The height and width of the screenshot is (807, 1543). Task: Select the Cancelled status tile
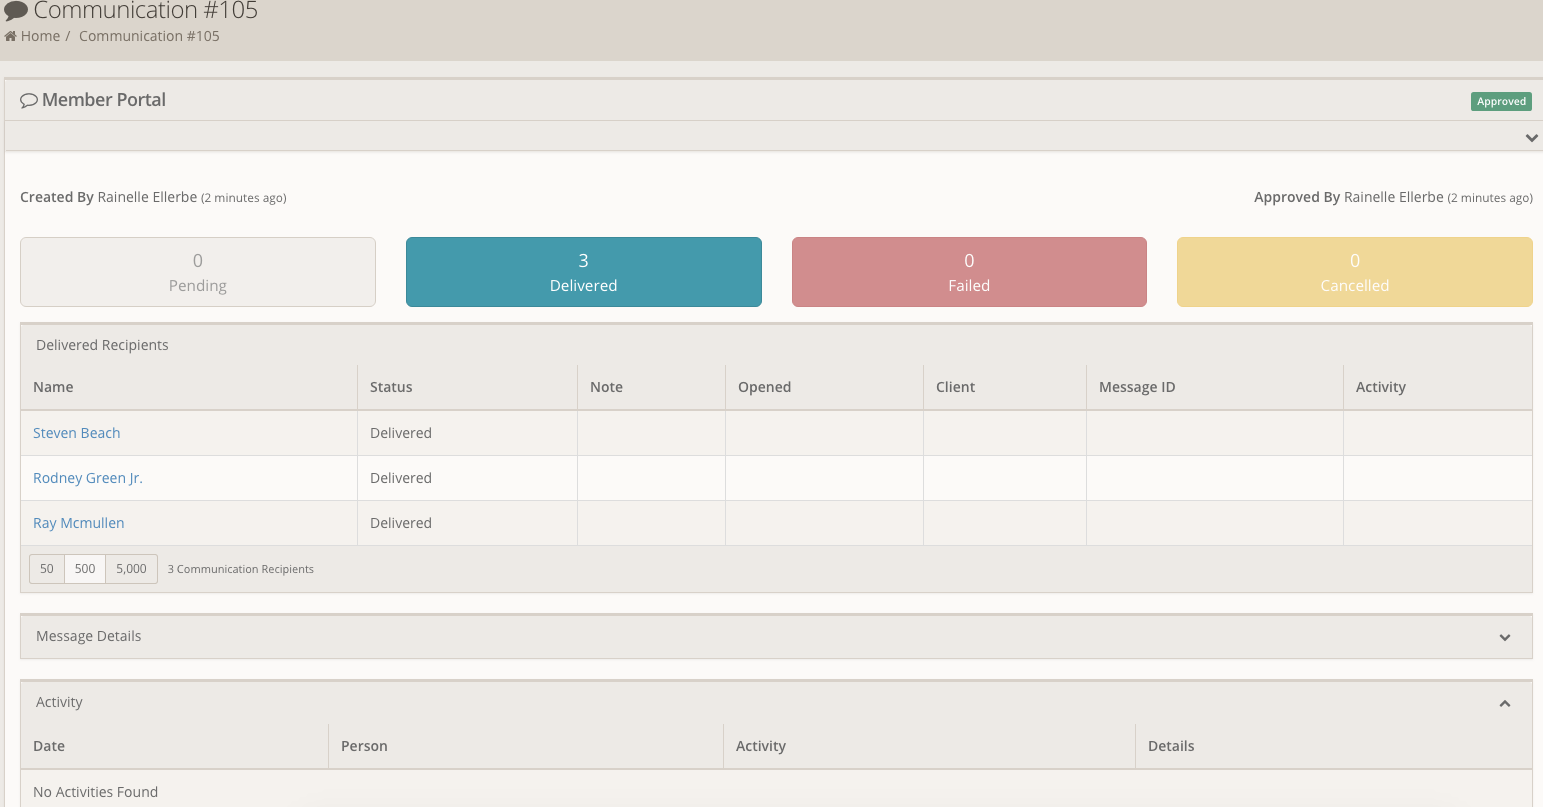click(x=1354, y=271)
